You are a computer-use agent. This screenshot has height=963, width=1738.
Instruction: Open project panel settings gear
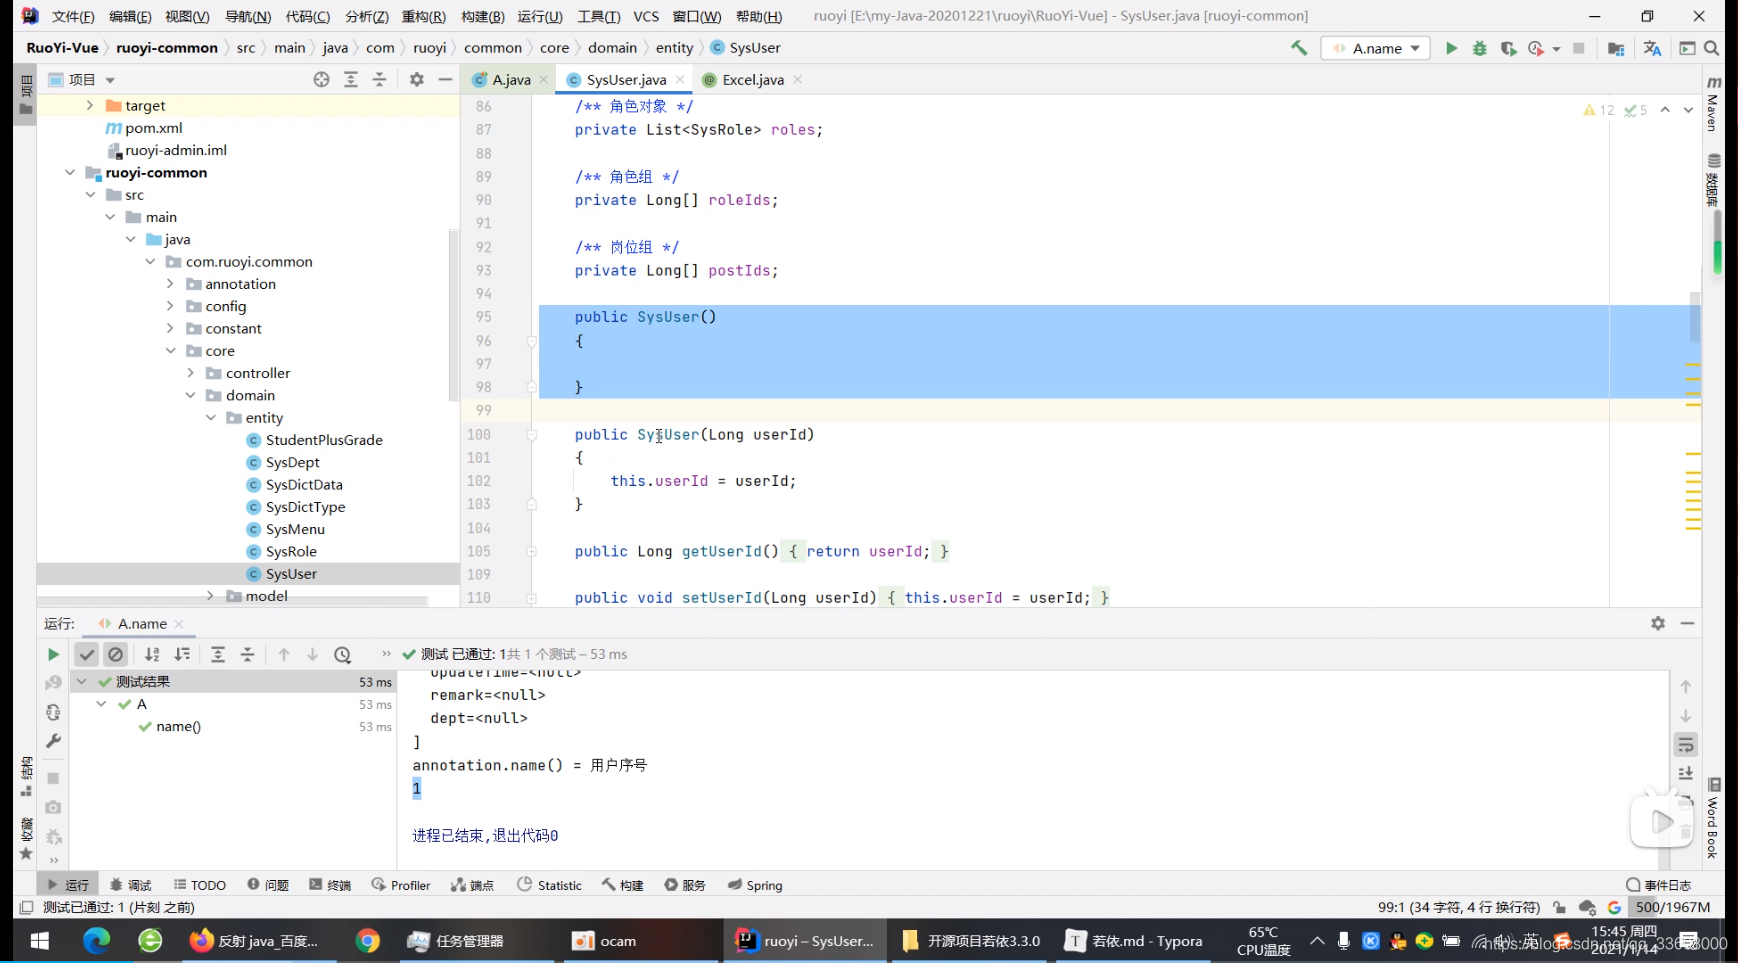coord(417,79)
